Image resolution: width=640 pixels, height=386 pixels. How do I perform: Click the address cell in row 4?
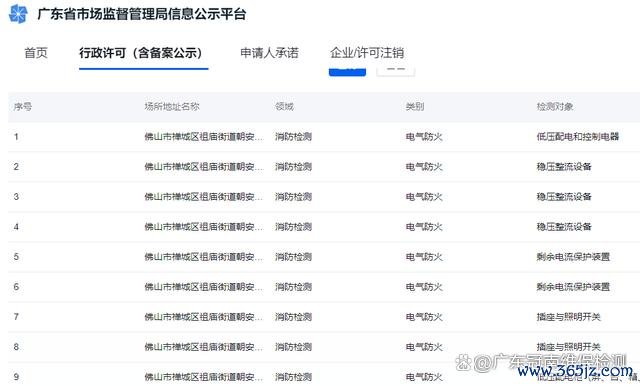[x=204, y=227]
